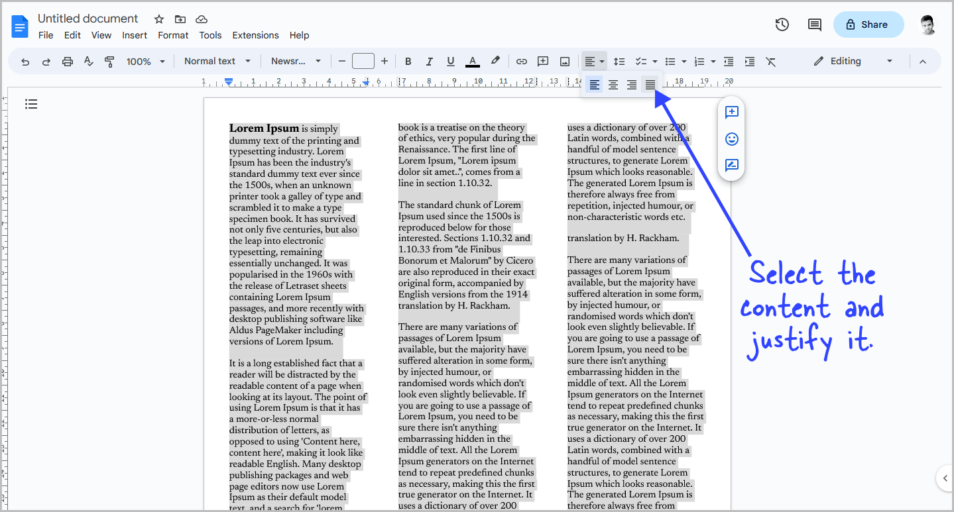Screen dimensions: 954x512
Task: Open the Normal text styles dropdown
Action: [217, 61]
